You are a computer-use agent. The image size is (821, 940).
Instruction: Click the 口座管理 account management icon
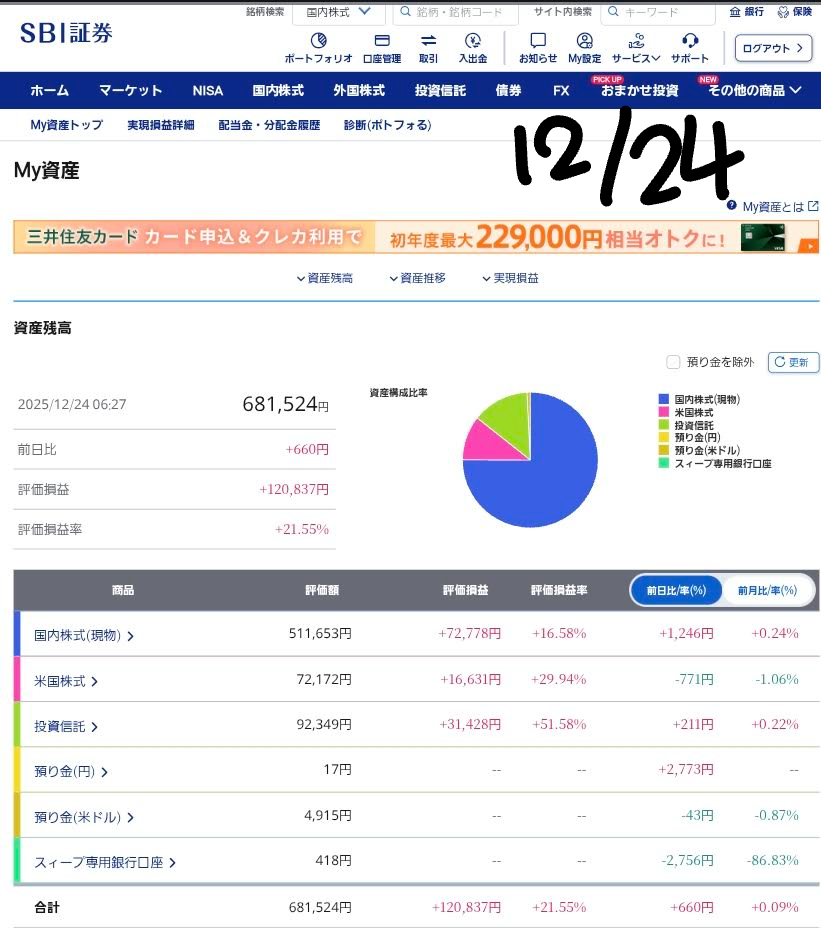tap(381, 41)
